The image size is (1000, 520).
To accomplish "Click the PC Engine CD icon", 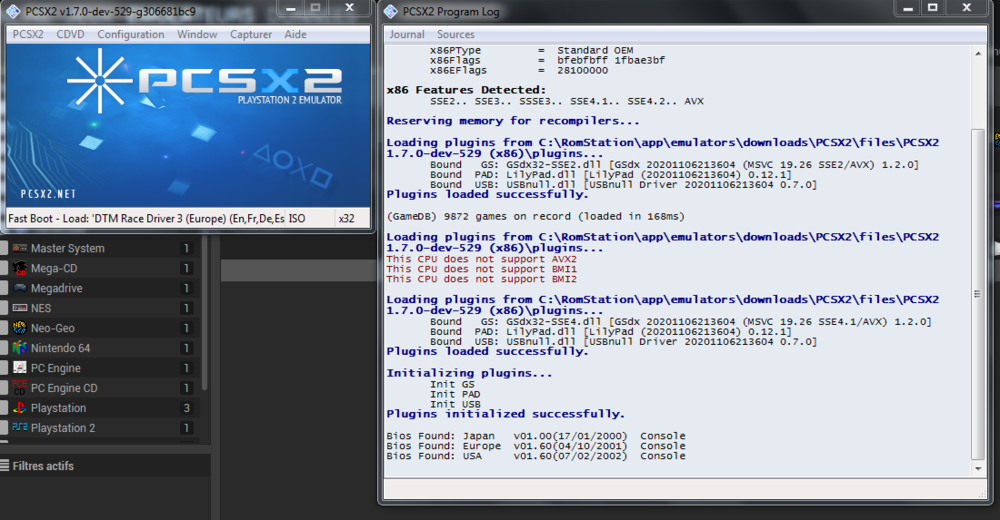I will coord(20,388).
